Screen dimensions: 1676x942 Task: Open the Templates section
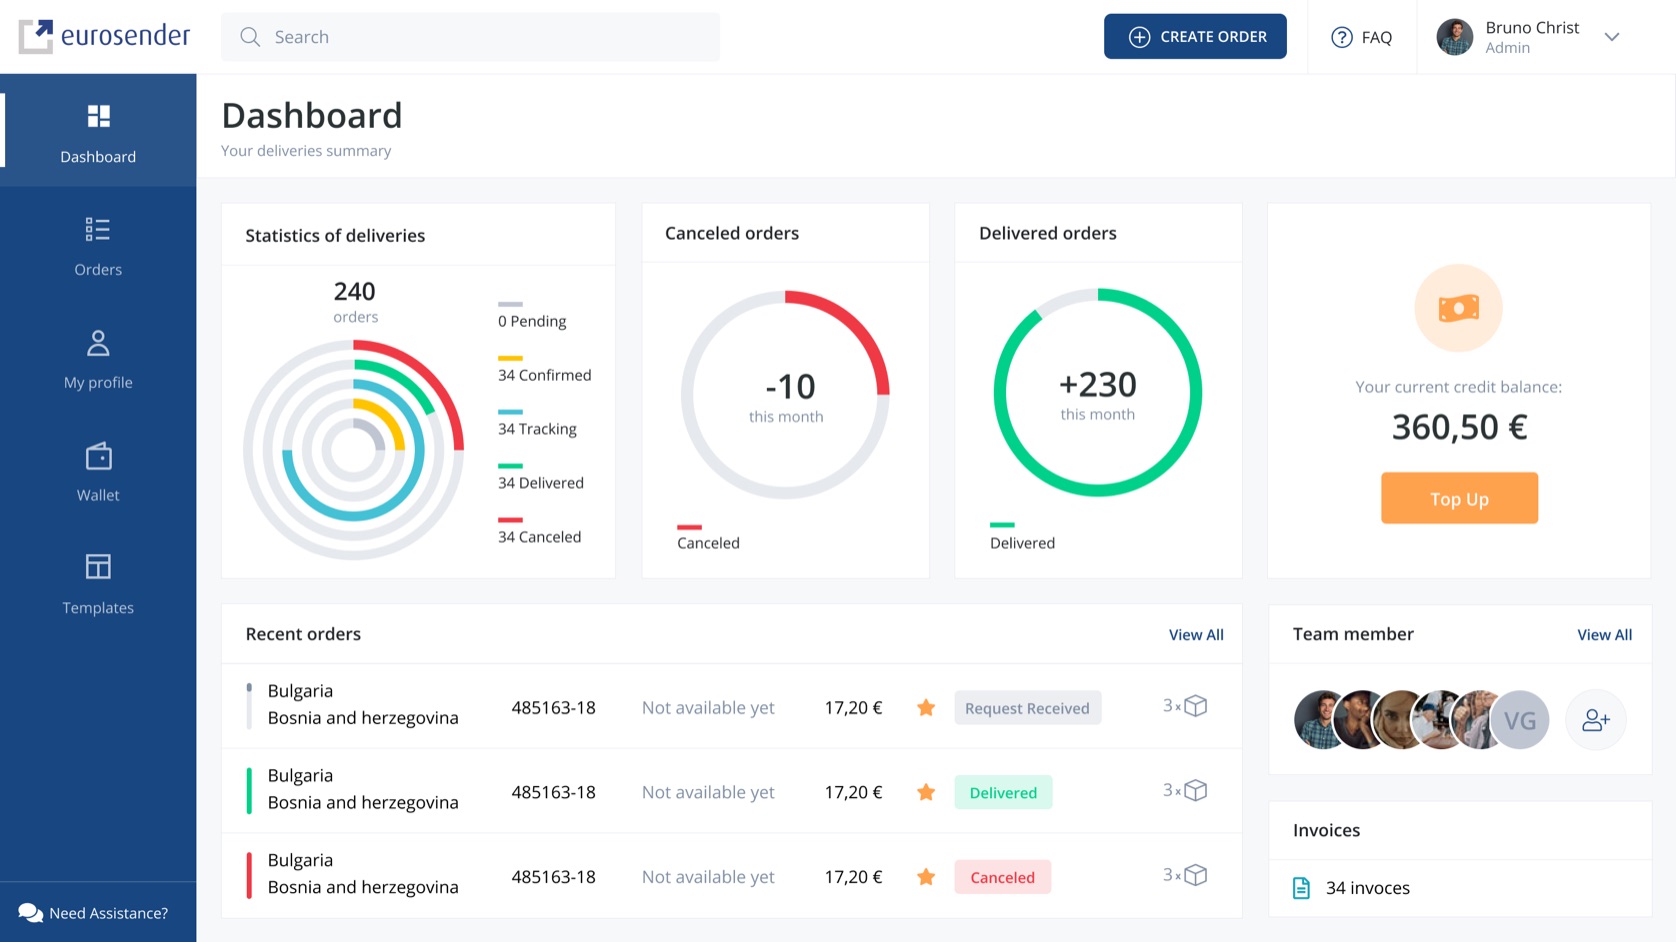[x=98, y=584]
